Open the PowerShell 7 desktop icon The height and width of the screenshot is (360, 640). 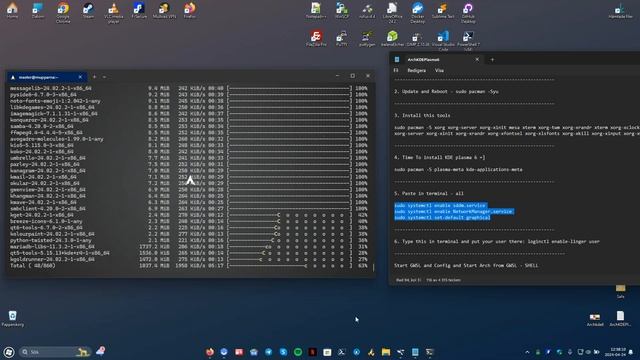tap(468, 40)
